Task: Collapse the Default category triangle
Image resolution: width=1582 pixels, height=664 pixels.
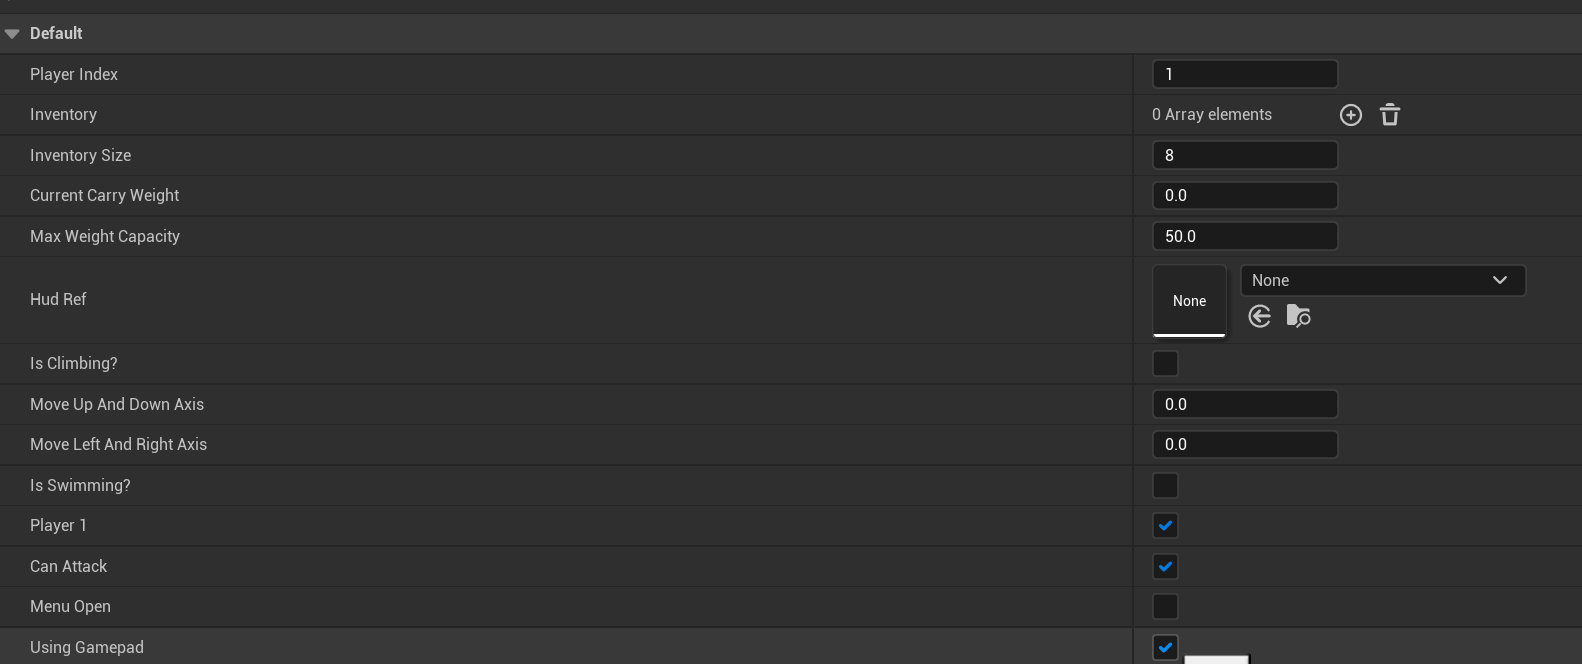Action: point(12,34)
